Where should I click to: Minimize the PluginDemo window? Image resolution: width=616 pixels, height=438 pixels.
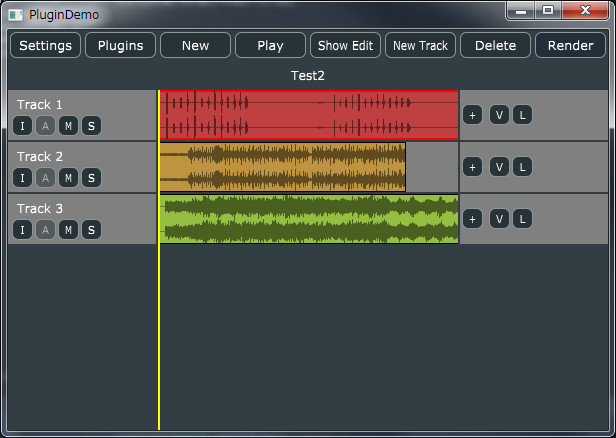coord(521,11)
